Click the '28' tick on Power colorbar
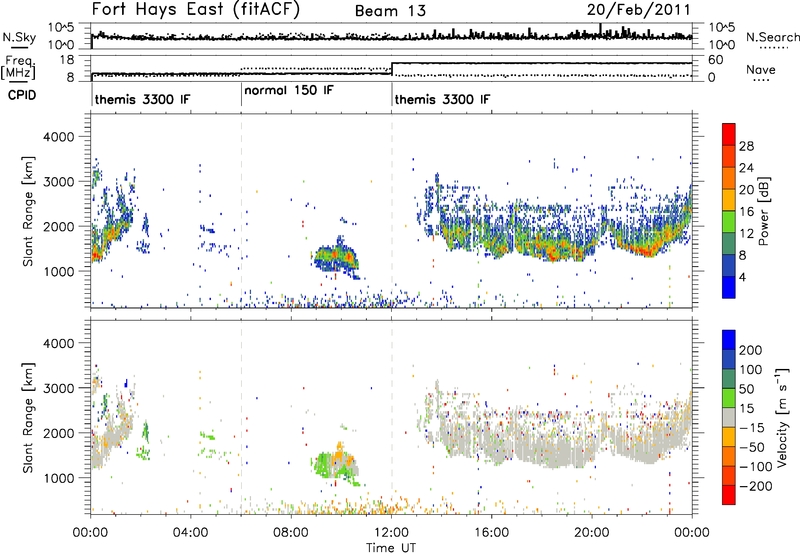Image resolution: width=800 pixels, height=554 pixels. pyautogui.click(x=746, y=146)
